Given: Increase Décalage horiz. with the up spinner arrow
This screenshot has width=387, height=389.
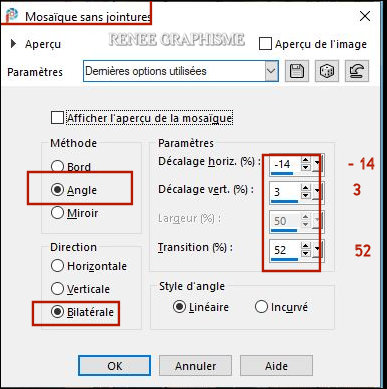Looking at the screenshot, I should (x=305, y=160).
